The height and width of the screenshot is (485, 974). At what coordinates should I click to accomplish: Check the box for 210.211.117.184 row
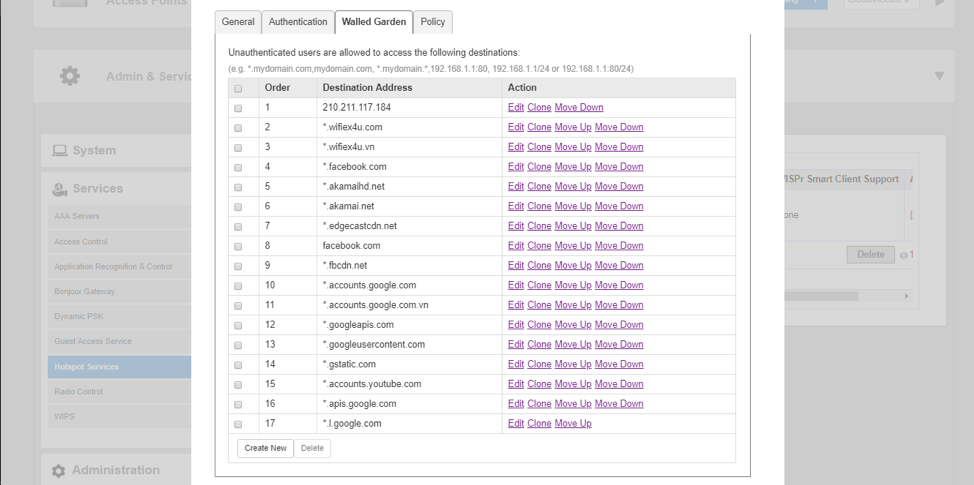238,108
